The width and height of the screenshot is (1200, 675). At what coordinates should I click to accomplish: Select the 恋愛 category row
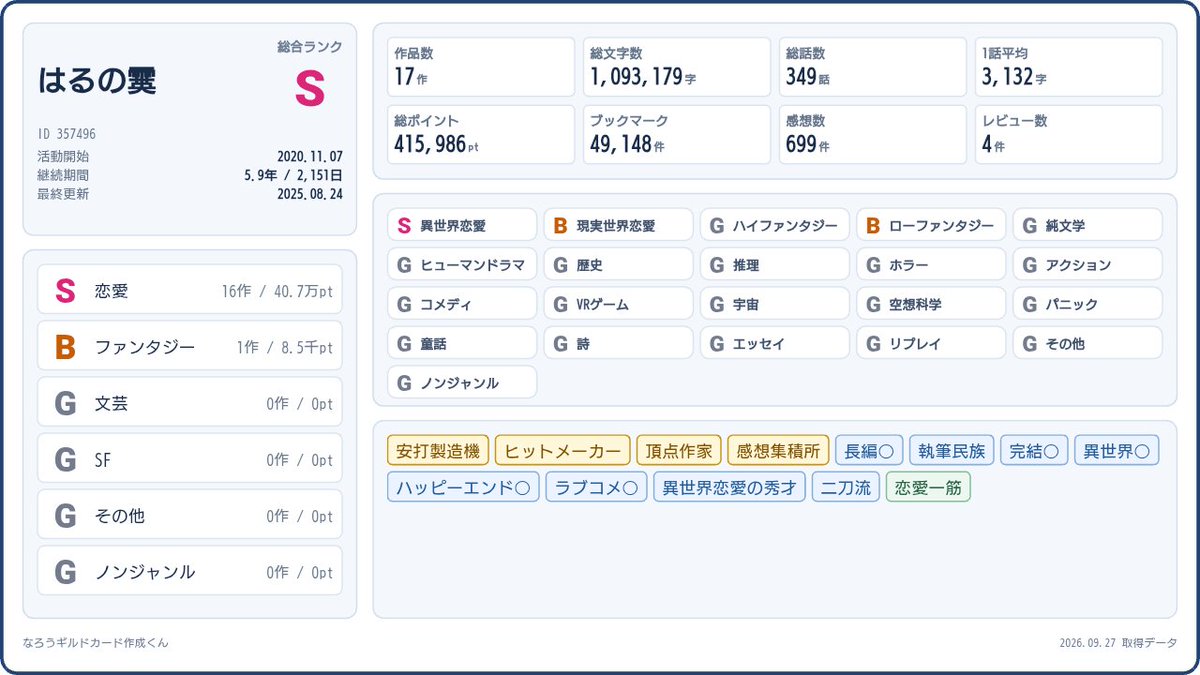click(189, 291)
